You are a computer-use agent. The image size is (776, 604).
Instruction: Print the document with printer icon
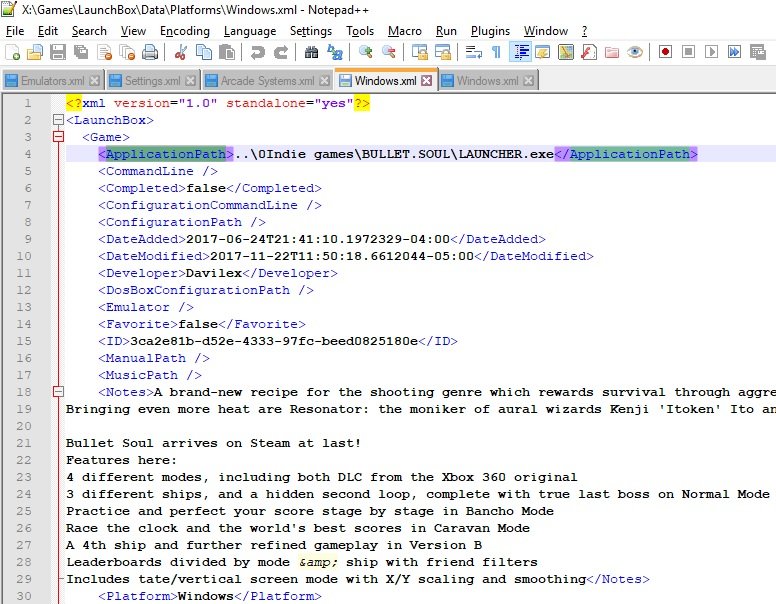click(150, 52)
